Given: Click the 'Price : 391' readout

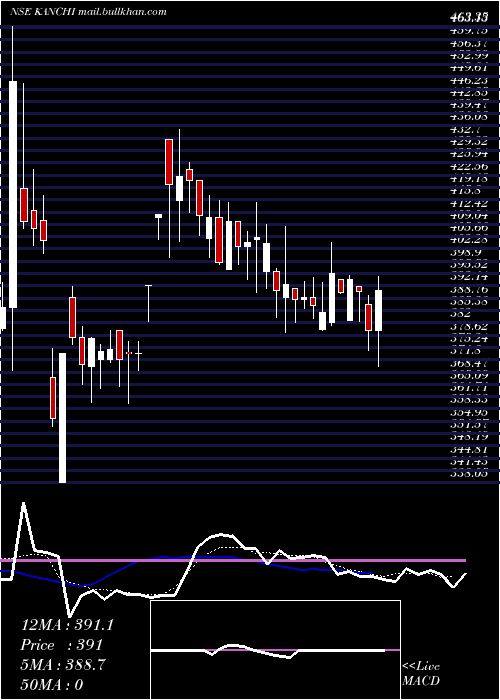Looking at the screenshot, I should pos(62,646).
